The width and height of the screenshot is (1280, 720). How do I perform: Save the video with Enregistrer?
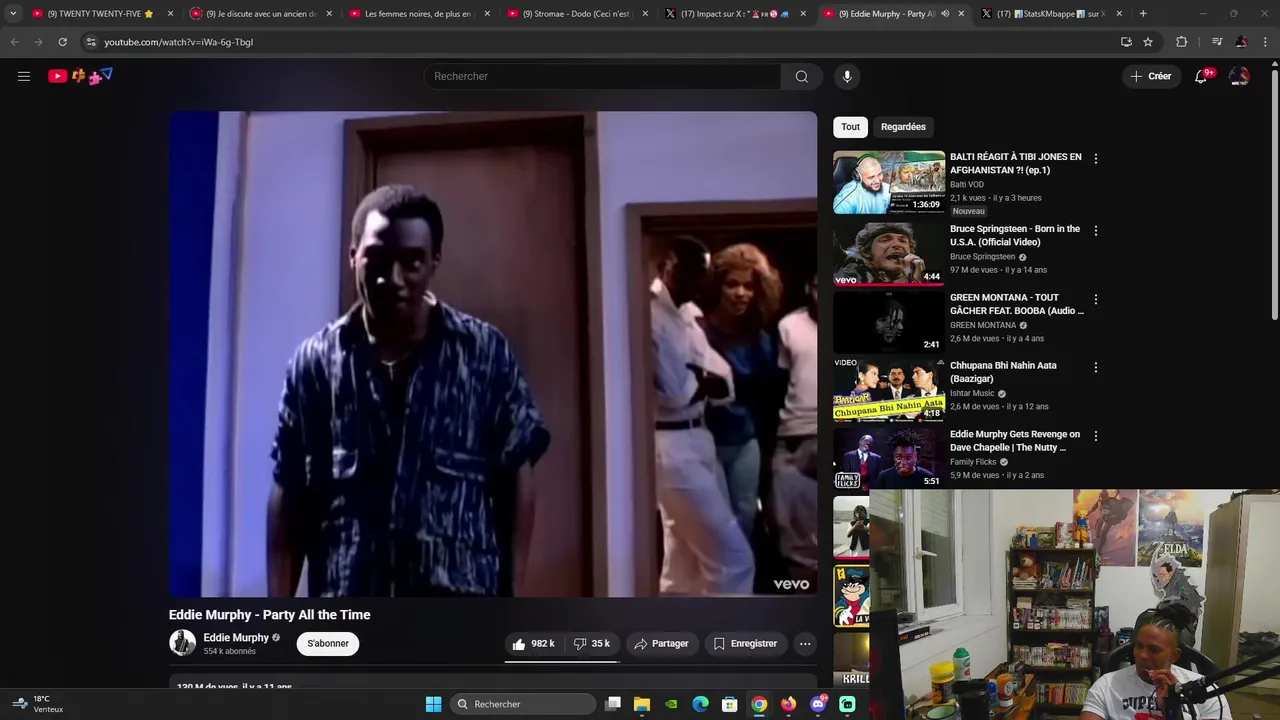point(745,644)
